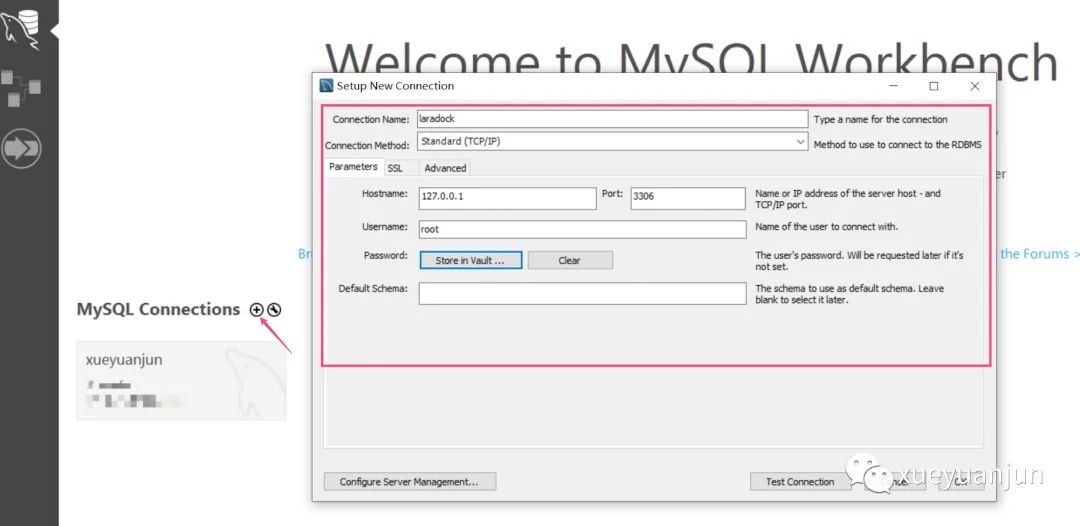Open manage connections wrench icon

[x=274, y=310]
